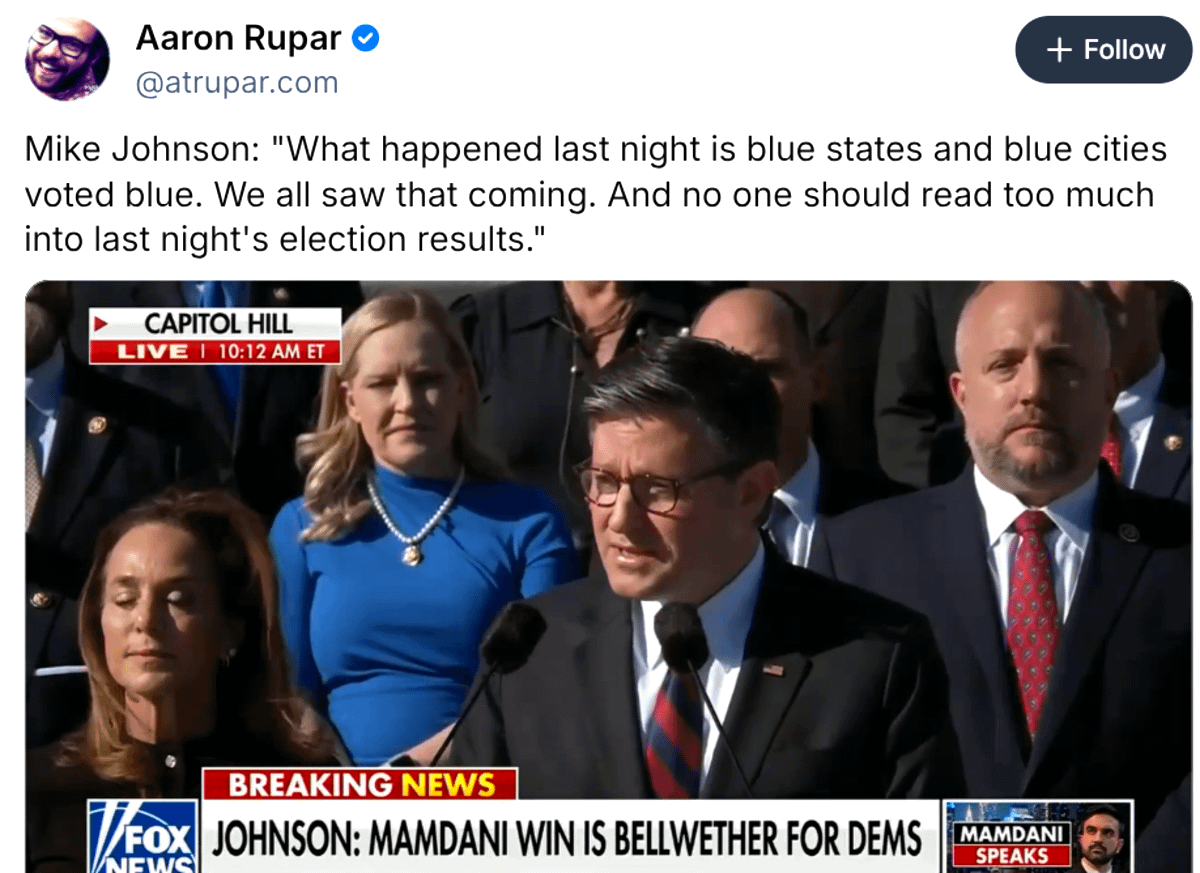Open Aaron Rupar's profile avatar
Image resolution: width=1200 pixels, height=873 pixels.
pyautogui.click(x=67, y=58)
